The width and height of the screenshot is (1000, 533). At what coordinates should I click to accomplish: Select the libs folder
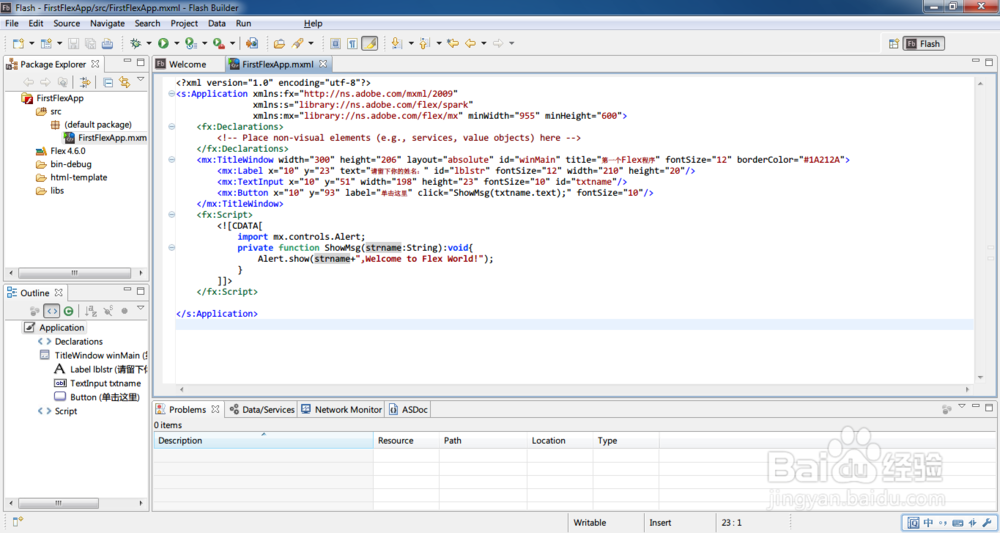57,191
